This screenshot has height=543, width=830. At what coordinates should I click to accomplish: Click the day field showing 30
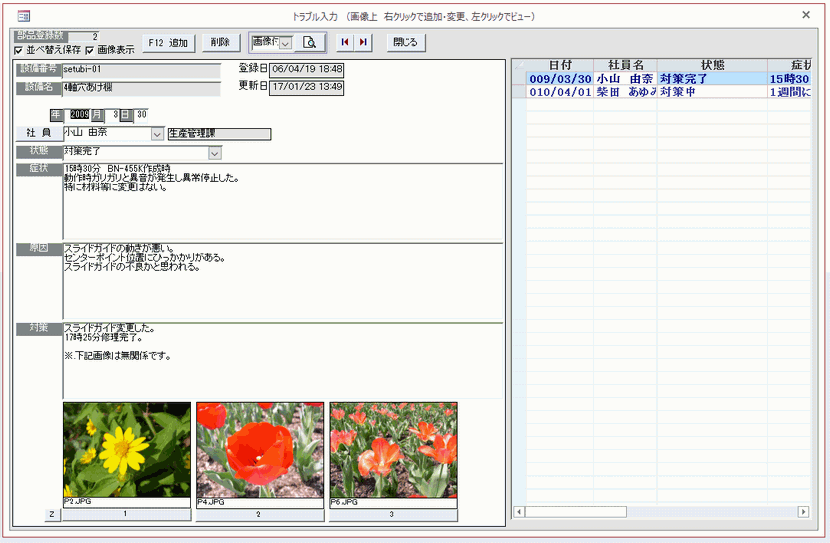pyautogui.click(x=141, y=114)
